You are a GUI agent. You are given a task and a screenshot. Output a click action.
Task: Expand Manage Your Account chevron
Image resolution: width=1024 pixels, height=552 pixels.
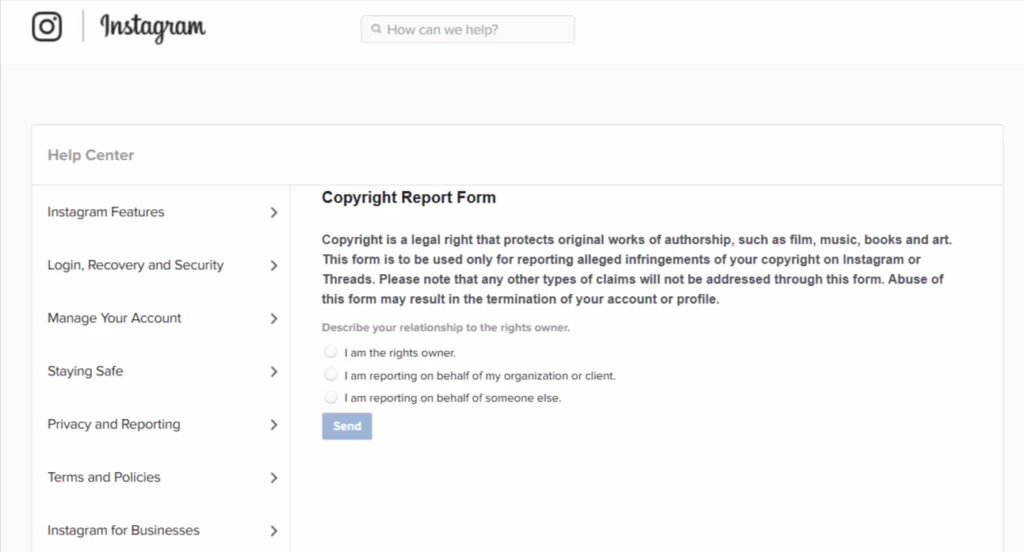pos(274,318)
